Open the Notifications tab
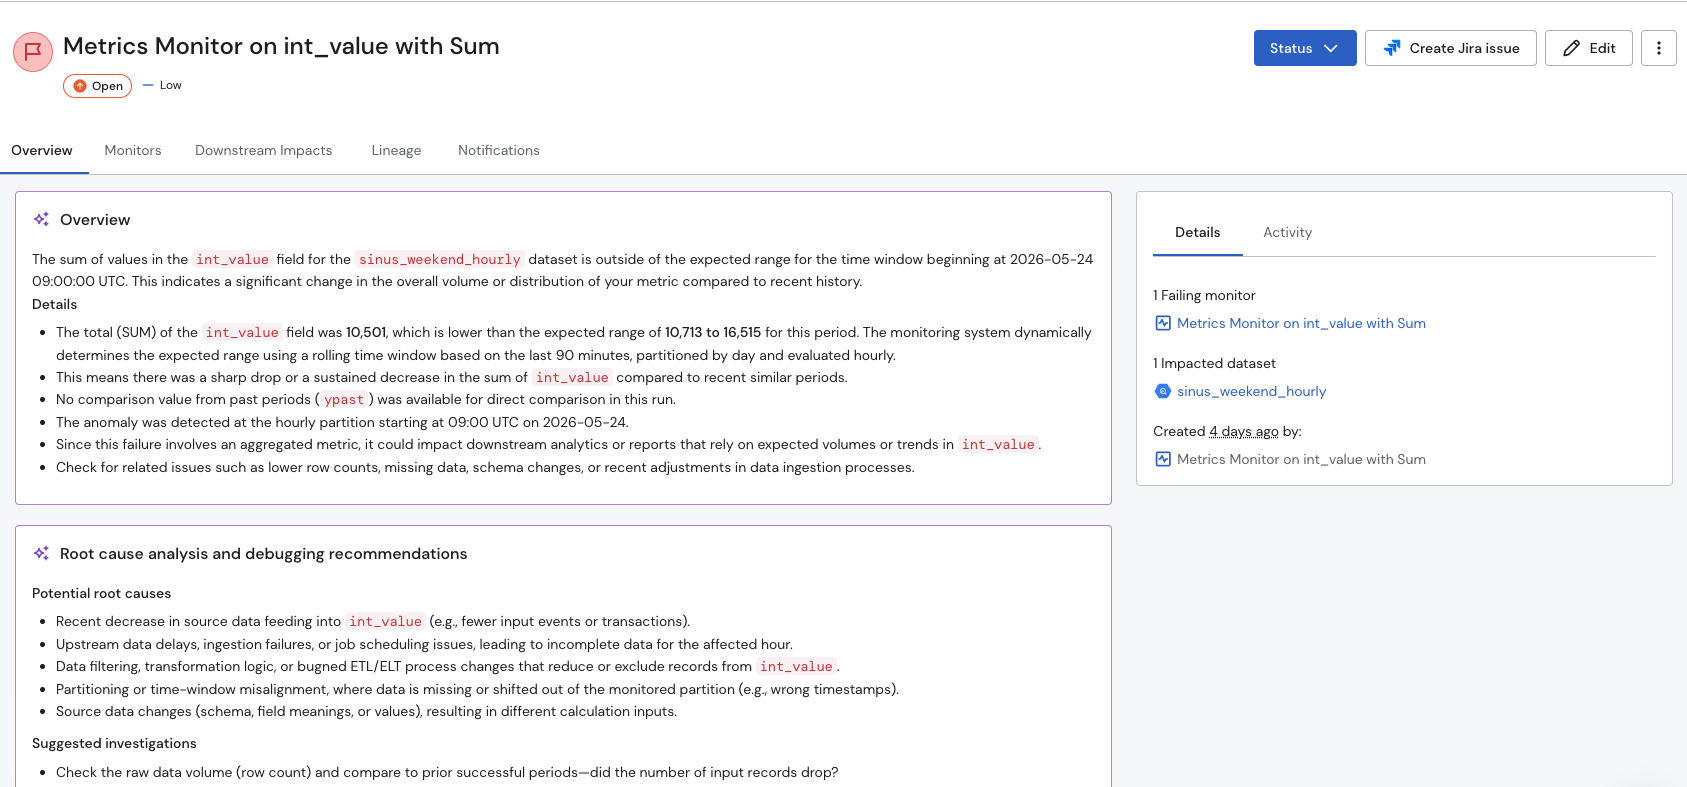This screenshot has height=787, width=1687. click(x=498, y=150)
